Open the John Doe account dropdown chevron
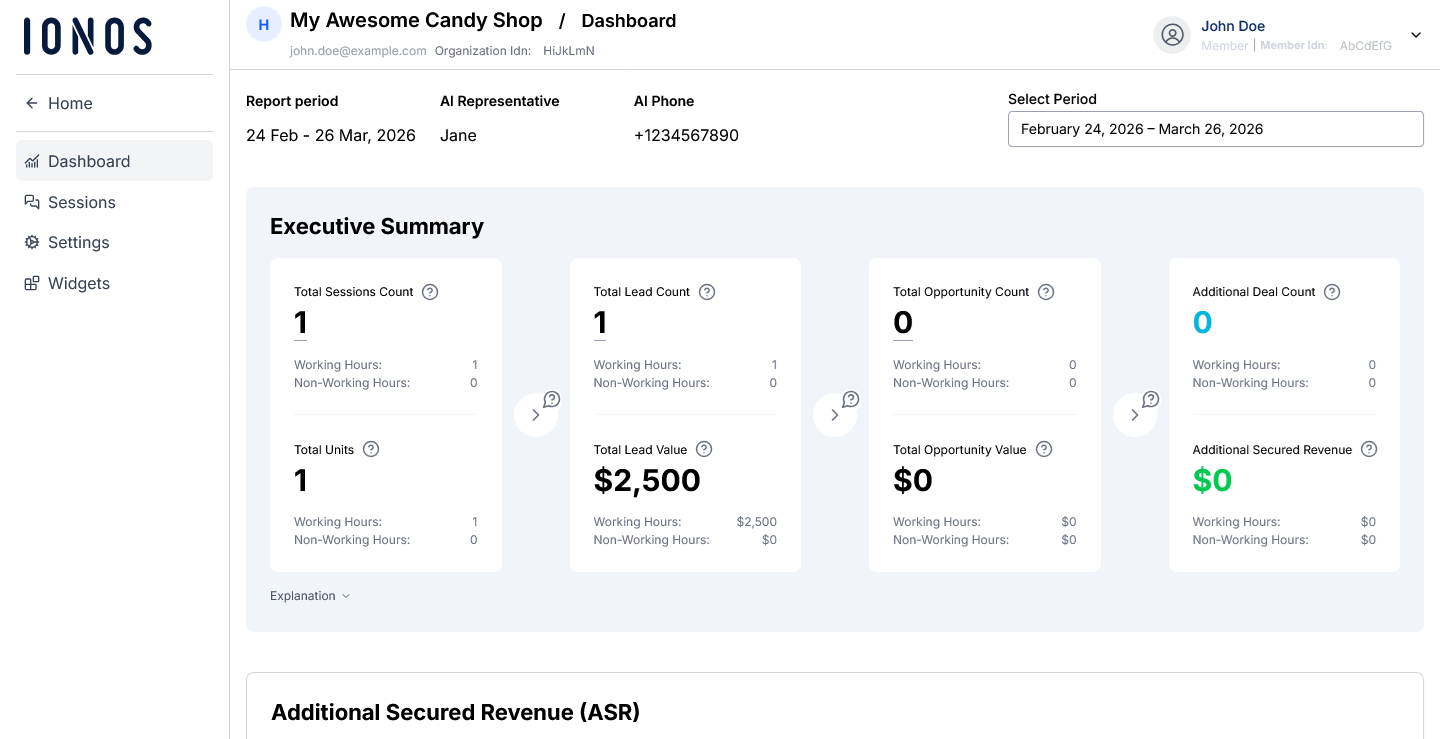Image resolution: width=1440 pixels, height=739 pixels. [x=1415, y=34]
